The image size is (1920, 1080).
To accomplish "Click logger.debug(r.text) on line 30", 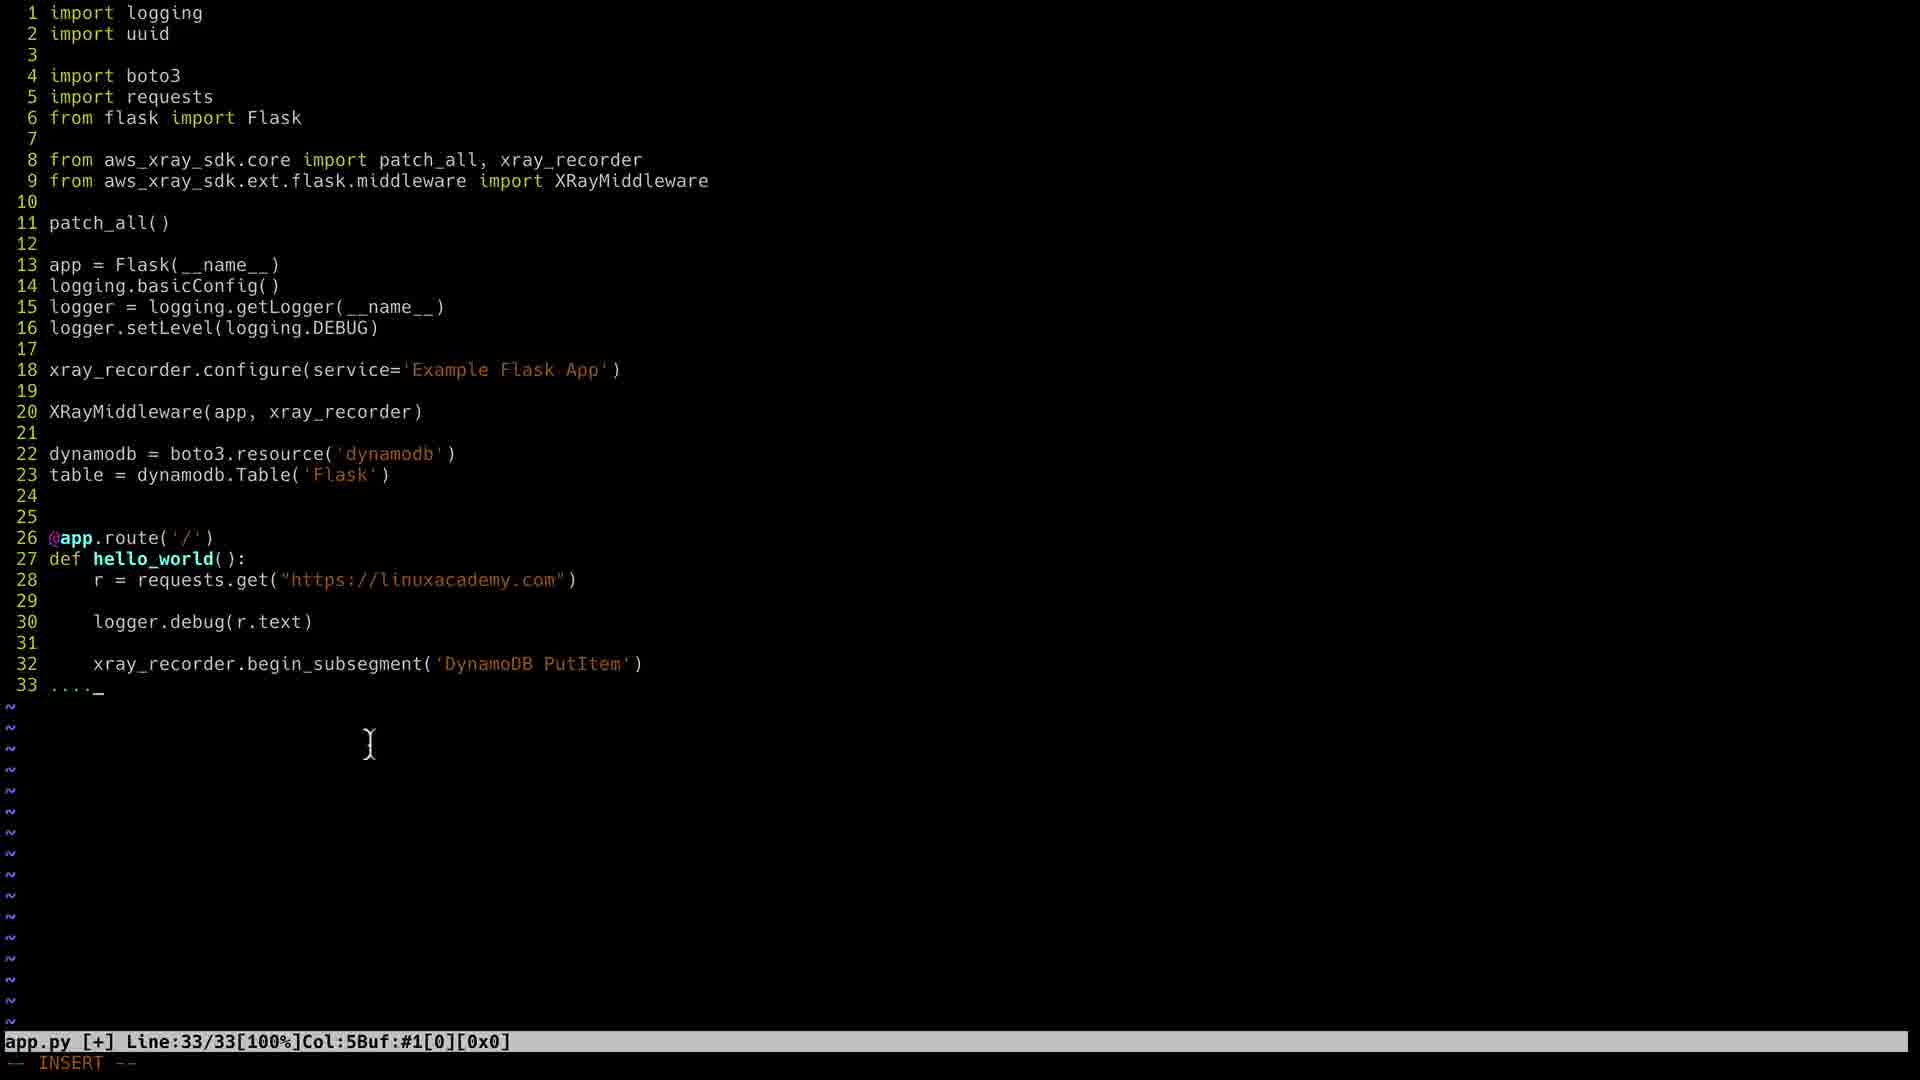I will (203, 622).
